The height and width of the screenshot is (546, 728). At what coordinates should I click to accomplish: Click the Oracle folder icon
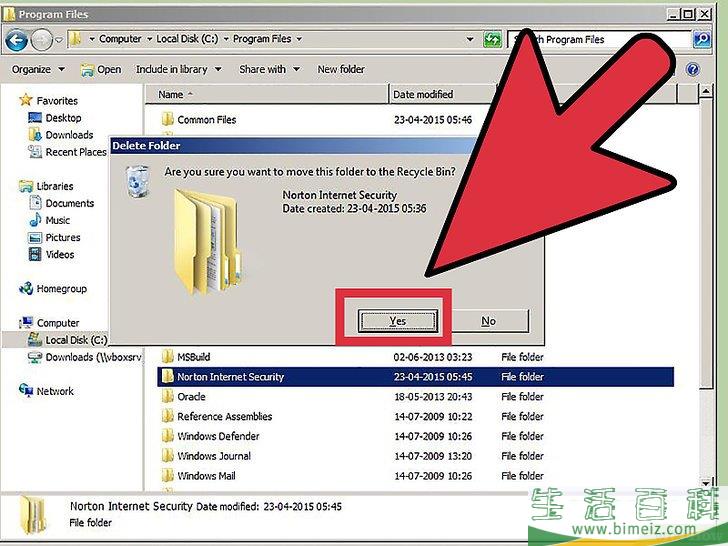pyautogui.click(x=168, y=396)
